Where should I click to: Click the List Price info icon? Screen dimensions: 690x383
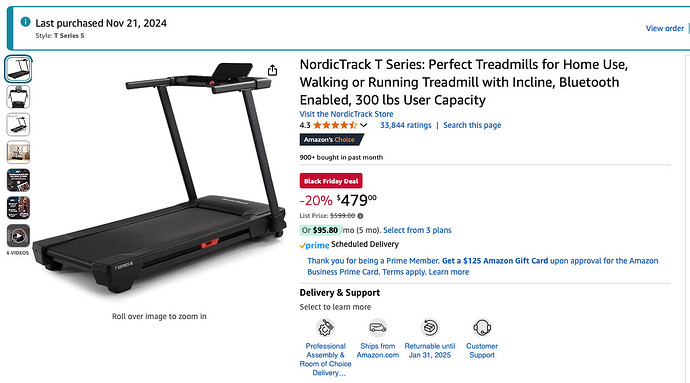(360, 216)
